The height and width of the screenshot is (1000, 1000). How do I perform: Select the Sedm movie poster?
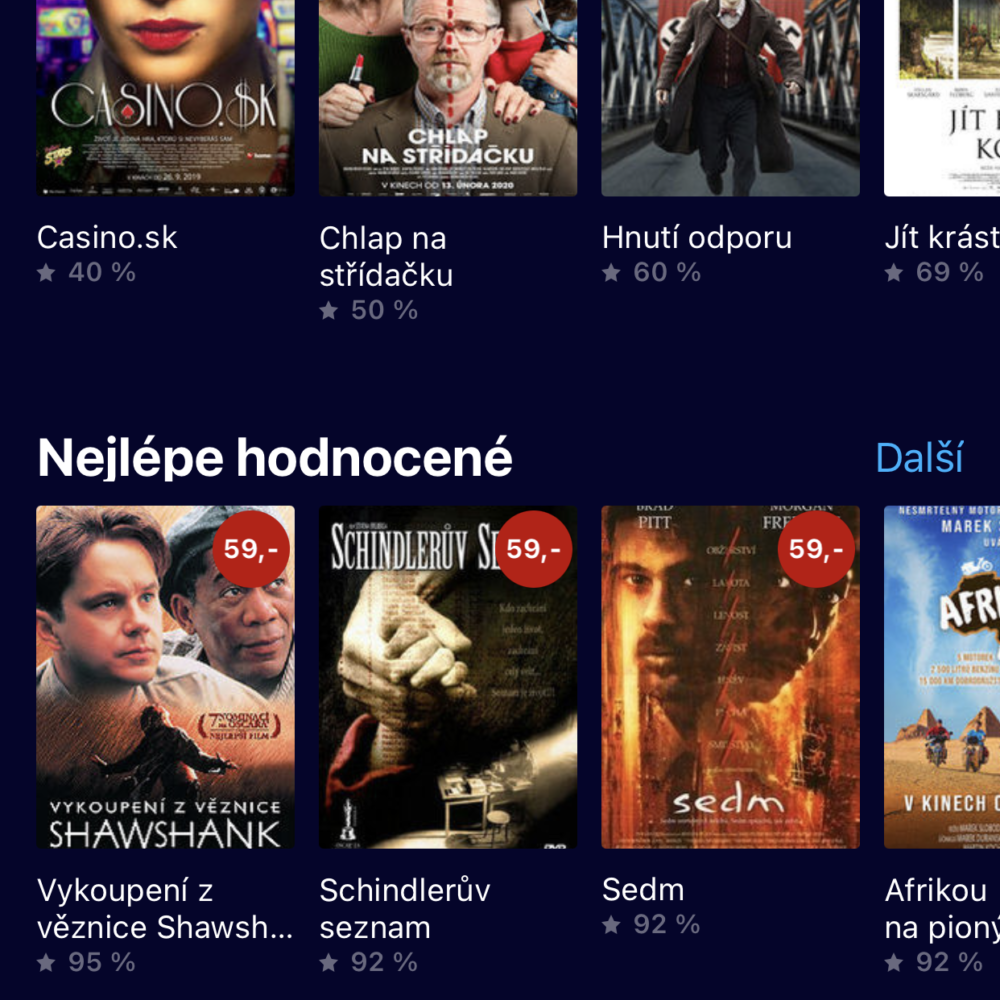730,677
